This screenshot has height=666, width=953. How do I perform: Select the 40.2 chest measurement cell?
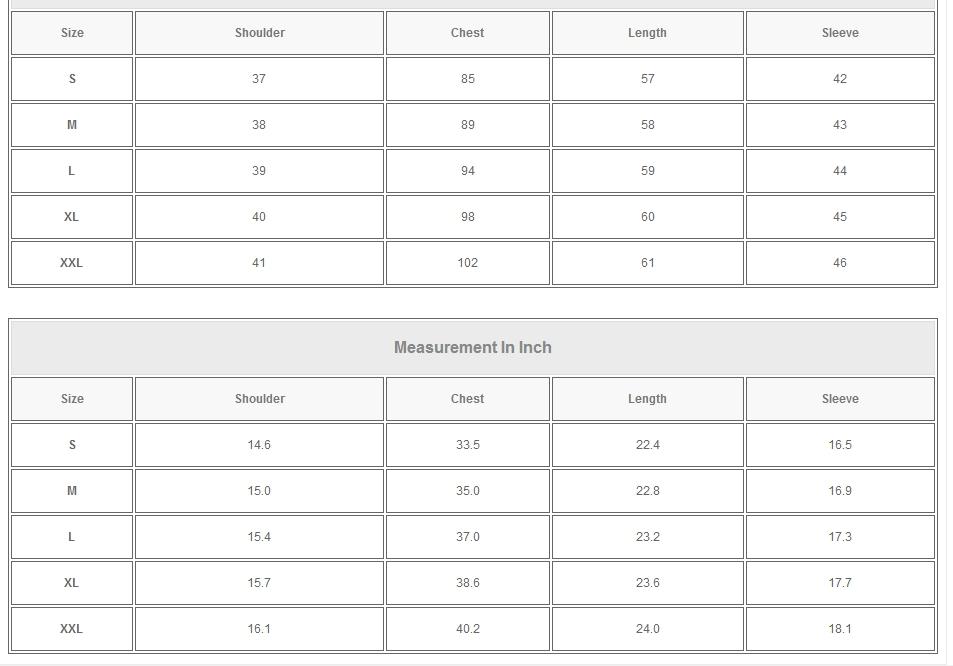[467, 629]
